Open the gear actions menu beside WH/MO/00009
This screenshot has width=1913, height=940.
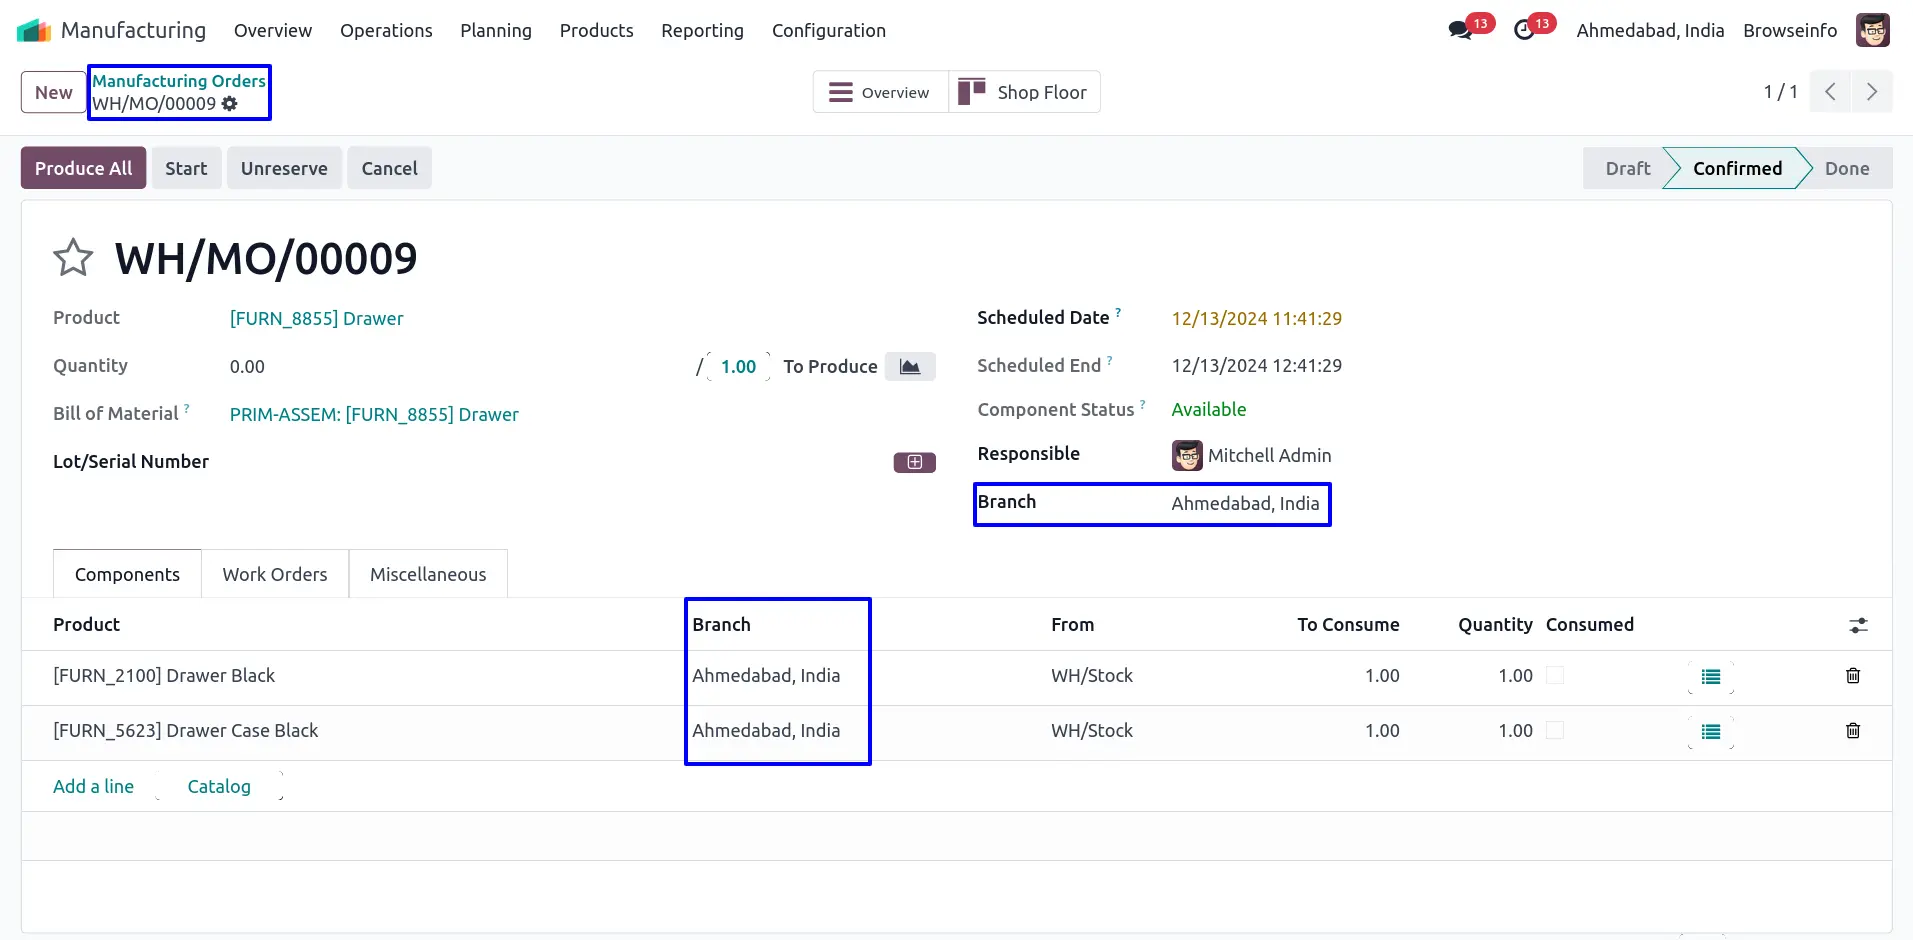[x=230, y=104]
